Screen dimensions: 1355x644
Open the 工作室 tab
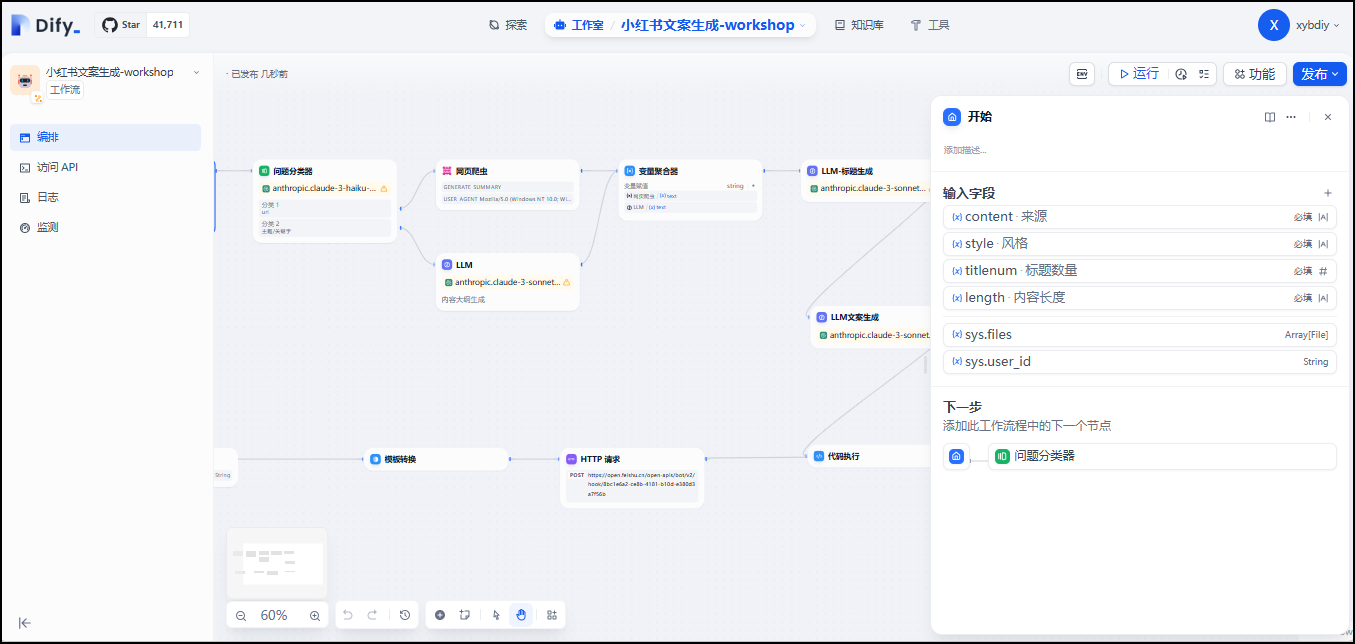578,25
